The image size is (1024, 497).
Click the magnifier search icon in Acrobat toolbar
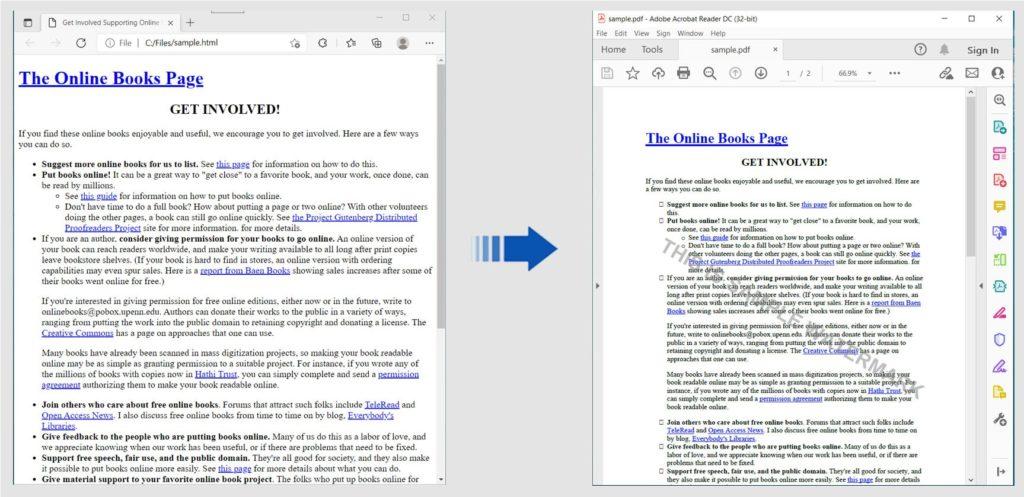coord(710,73)
